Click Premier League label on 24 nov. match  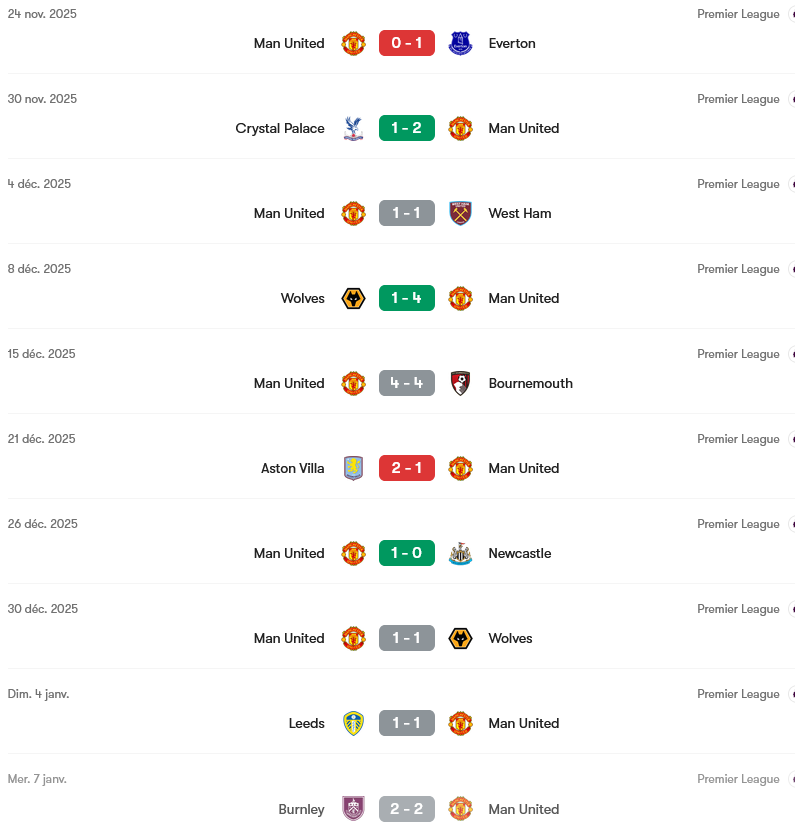tap(738, 14)
